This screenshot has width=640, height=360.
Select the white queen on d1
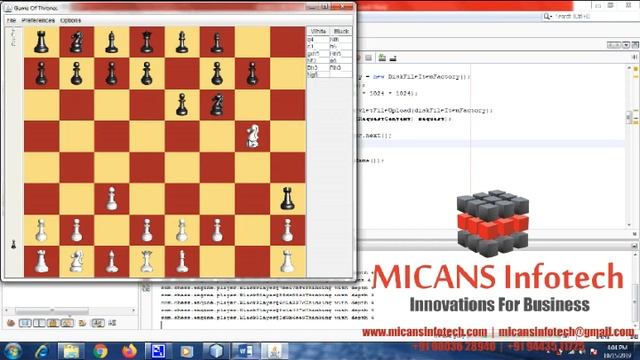tap(147, 262)
